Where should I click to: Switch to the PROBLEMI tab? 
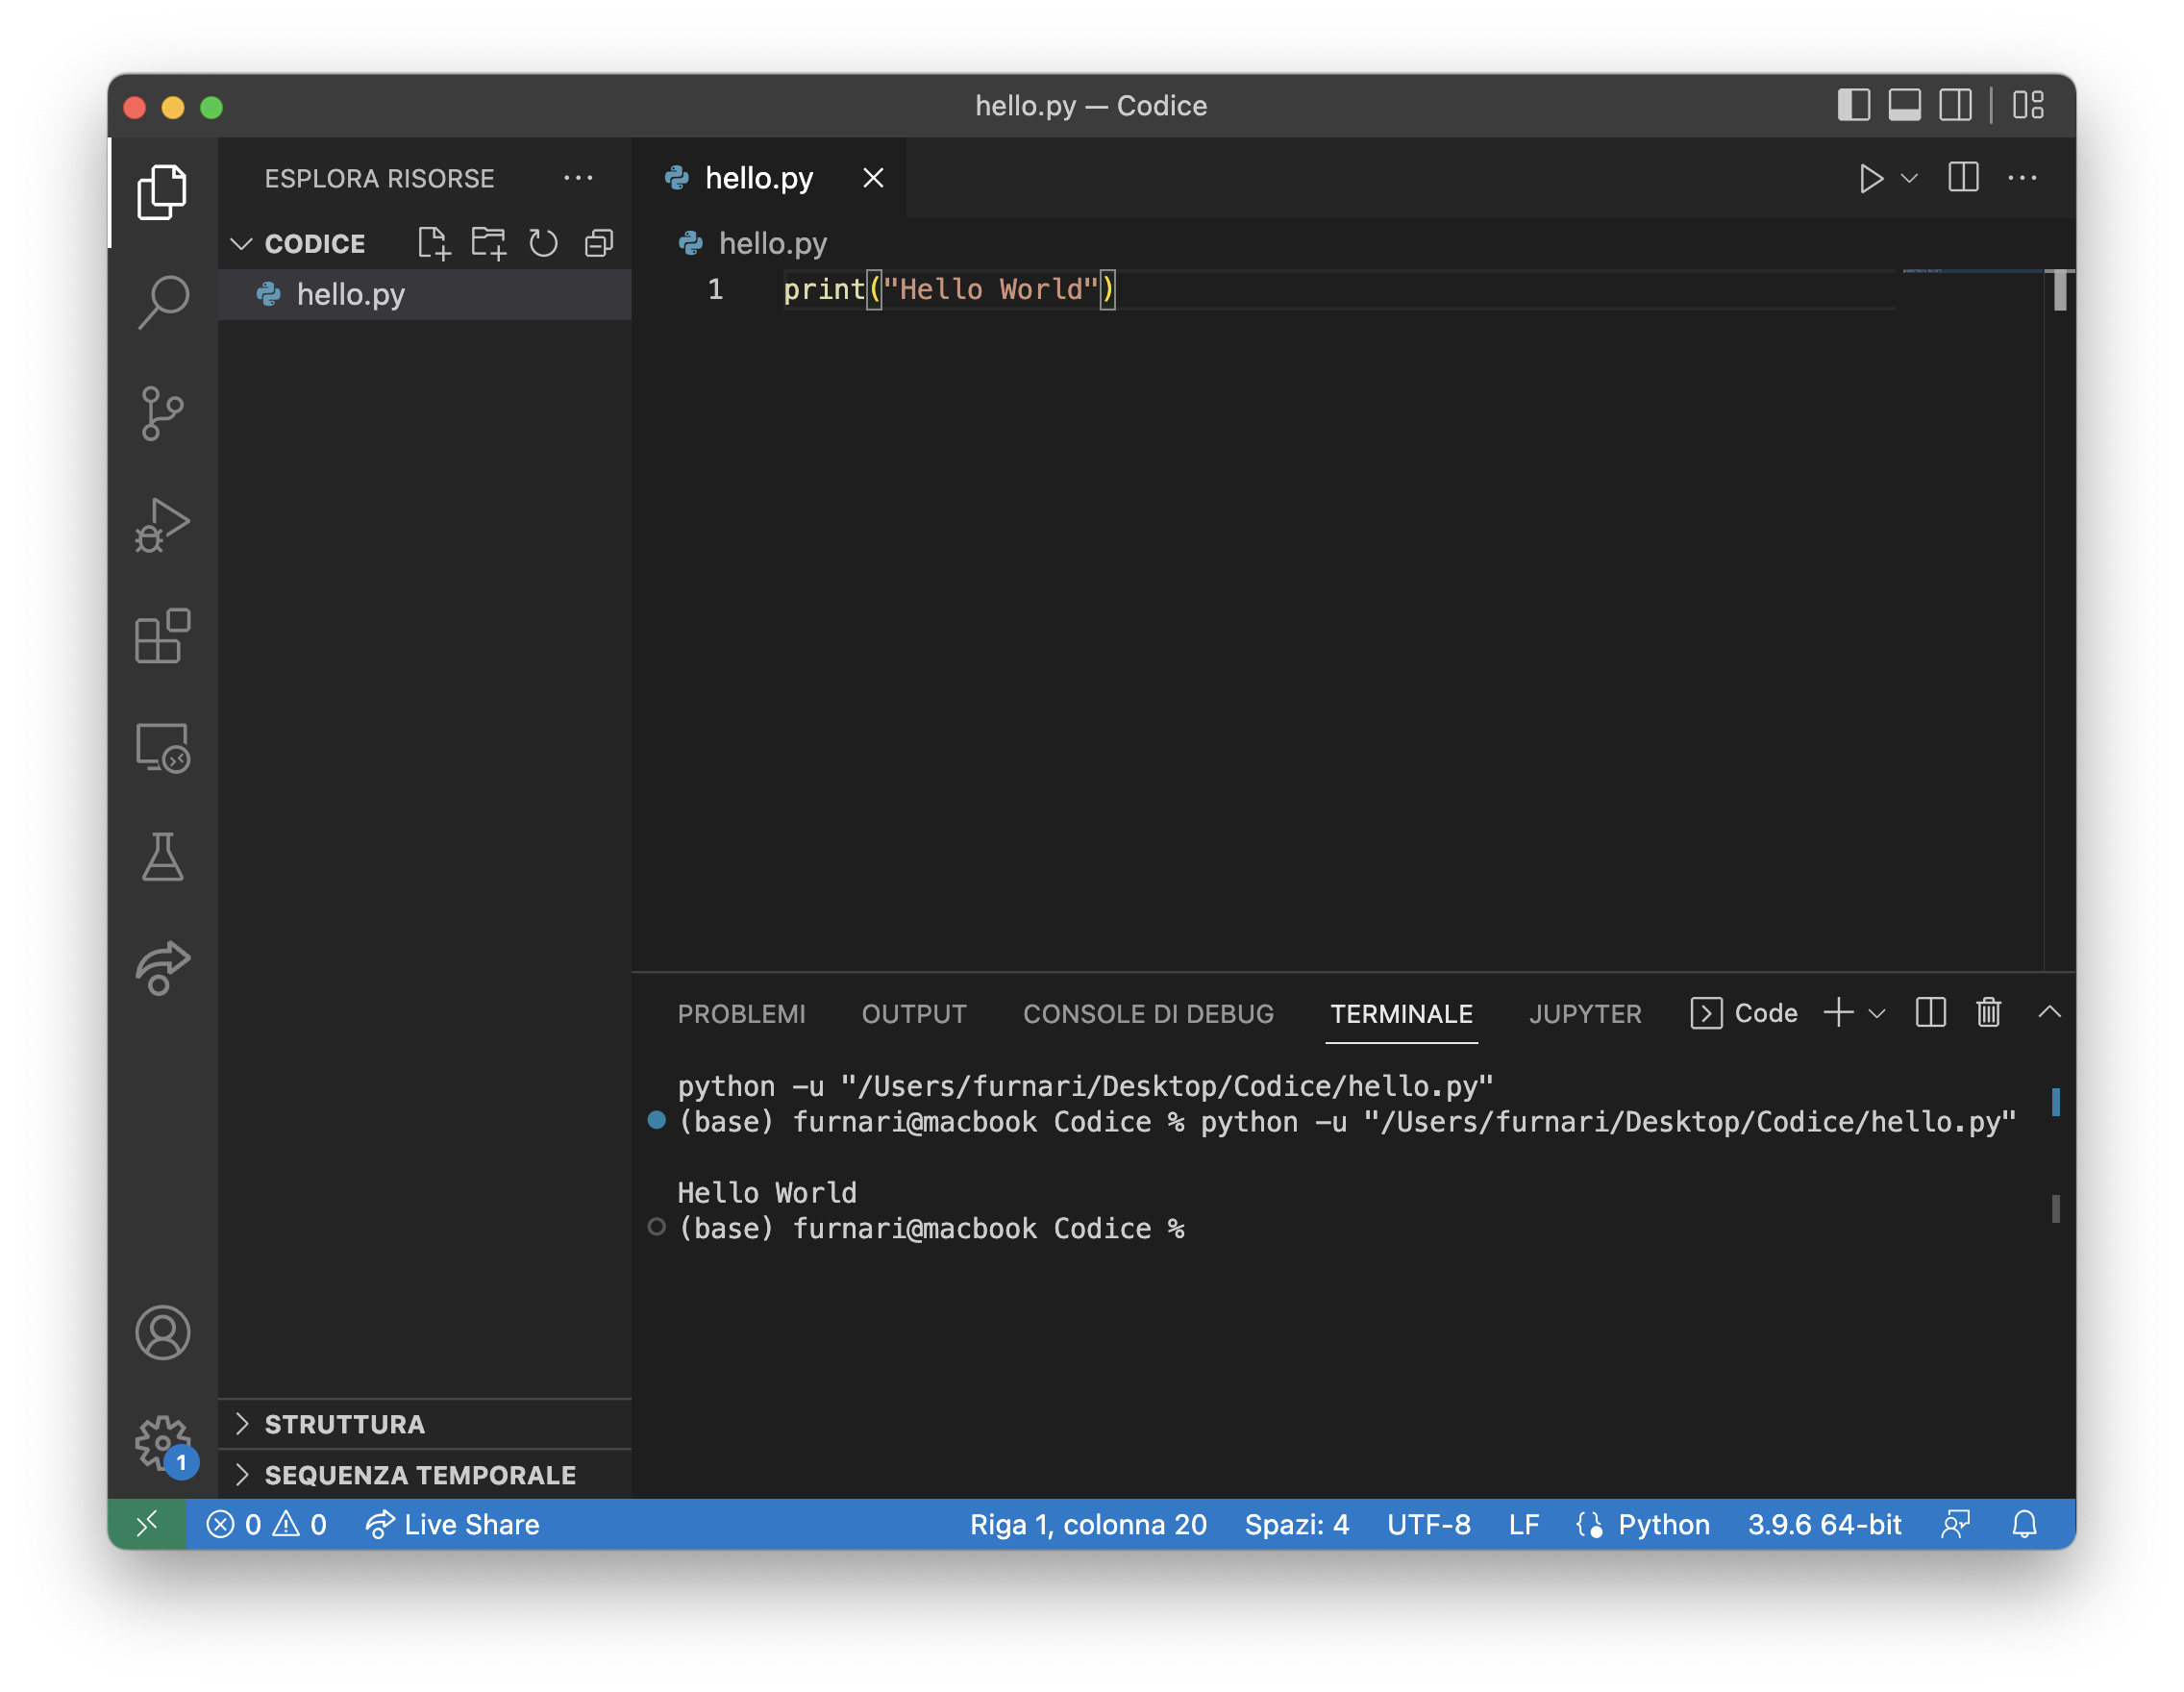pos(741,1014)
